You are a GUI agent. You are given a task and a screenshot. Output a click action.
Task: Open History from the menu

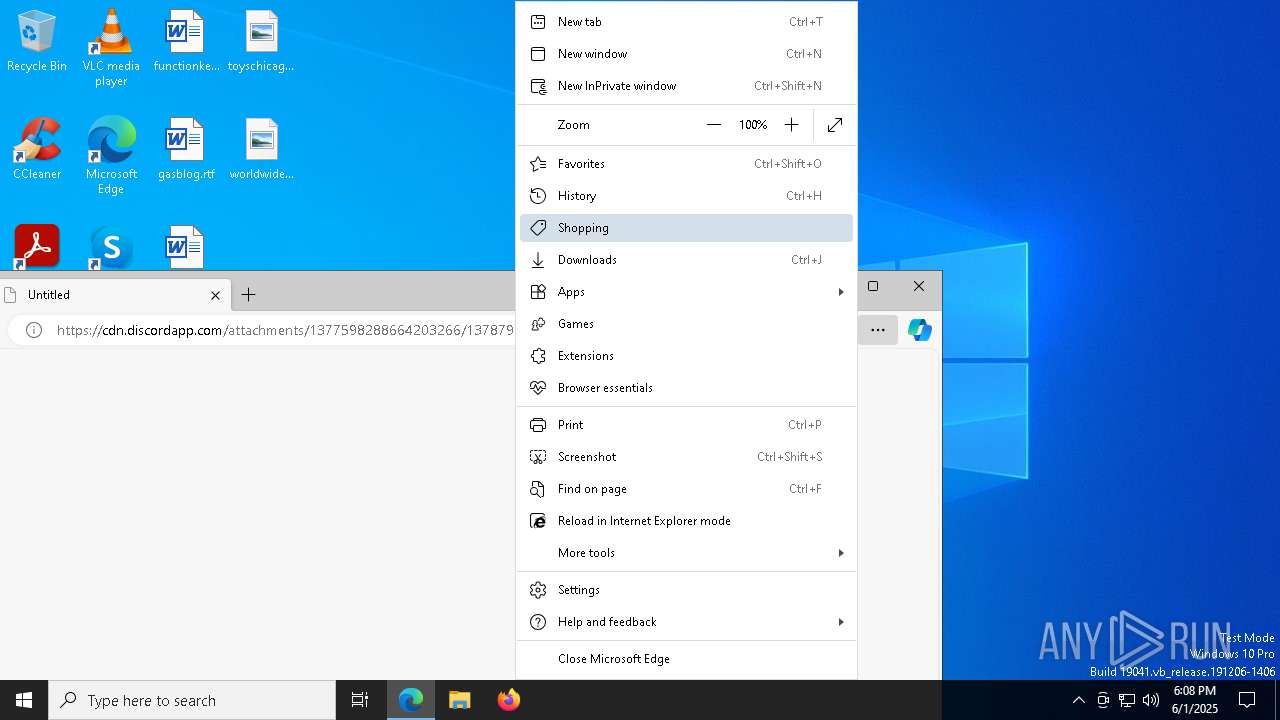686,196
